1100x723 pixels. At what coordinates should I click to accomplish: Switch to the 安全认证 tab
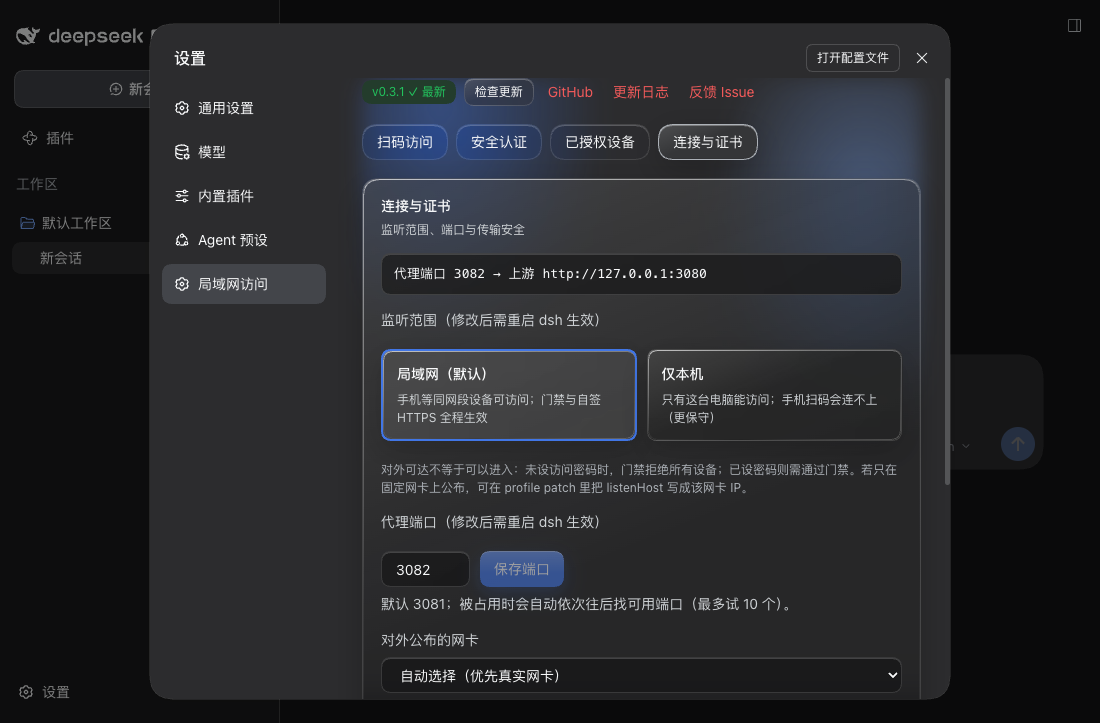click(499, 142)
